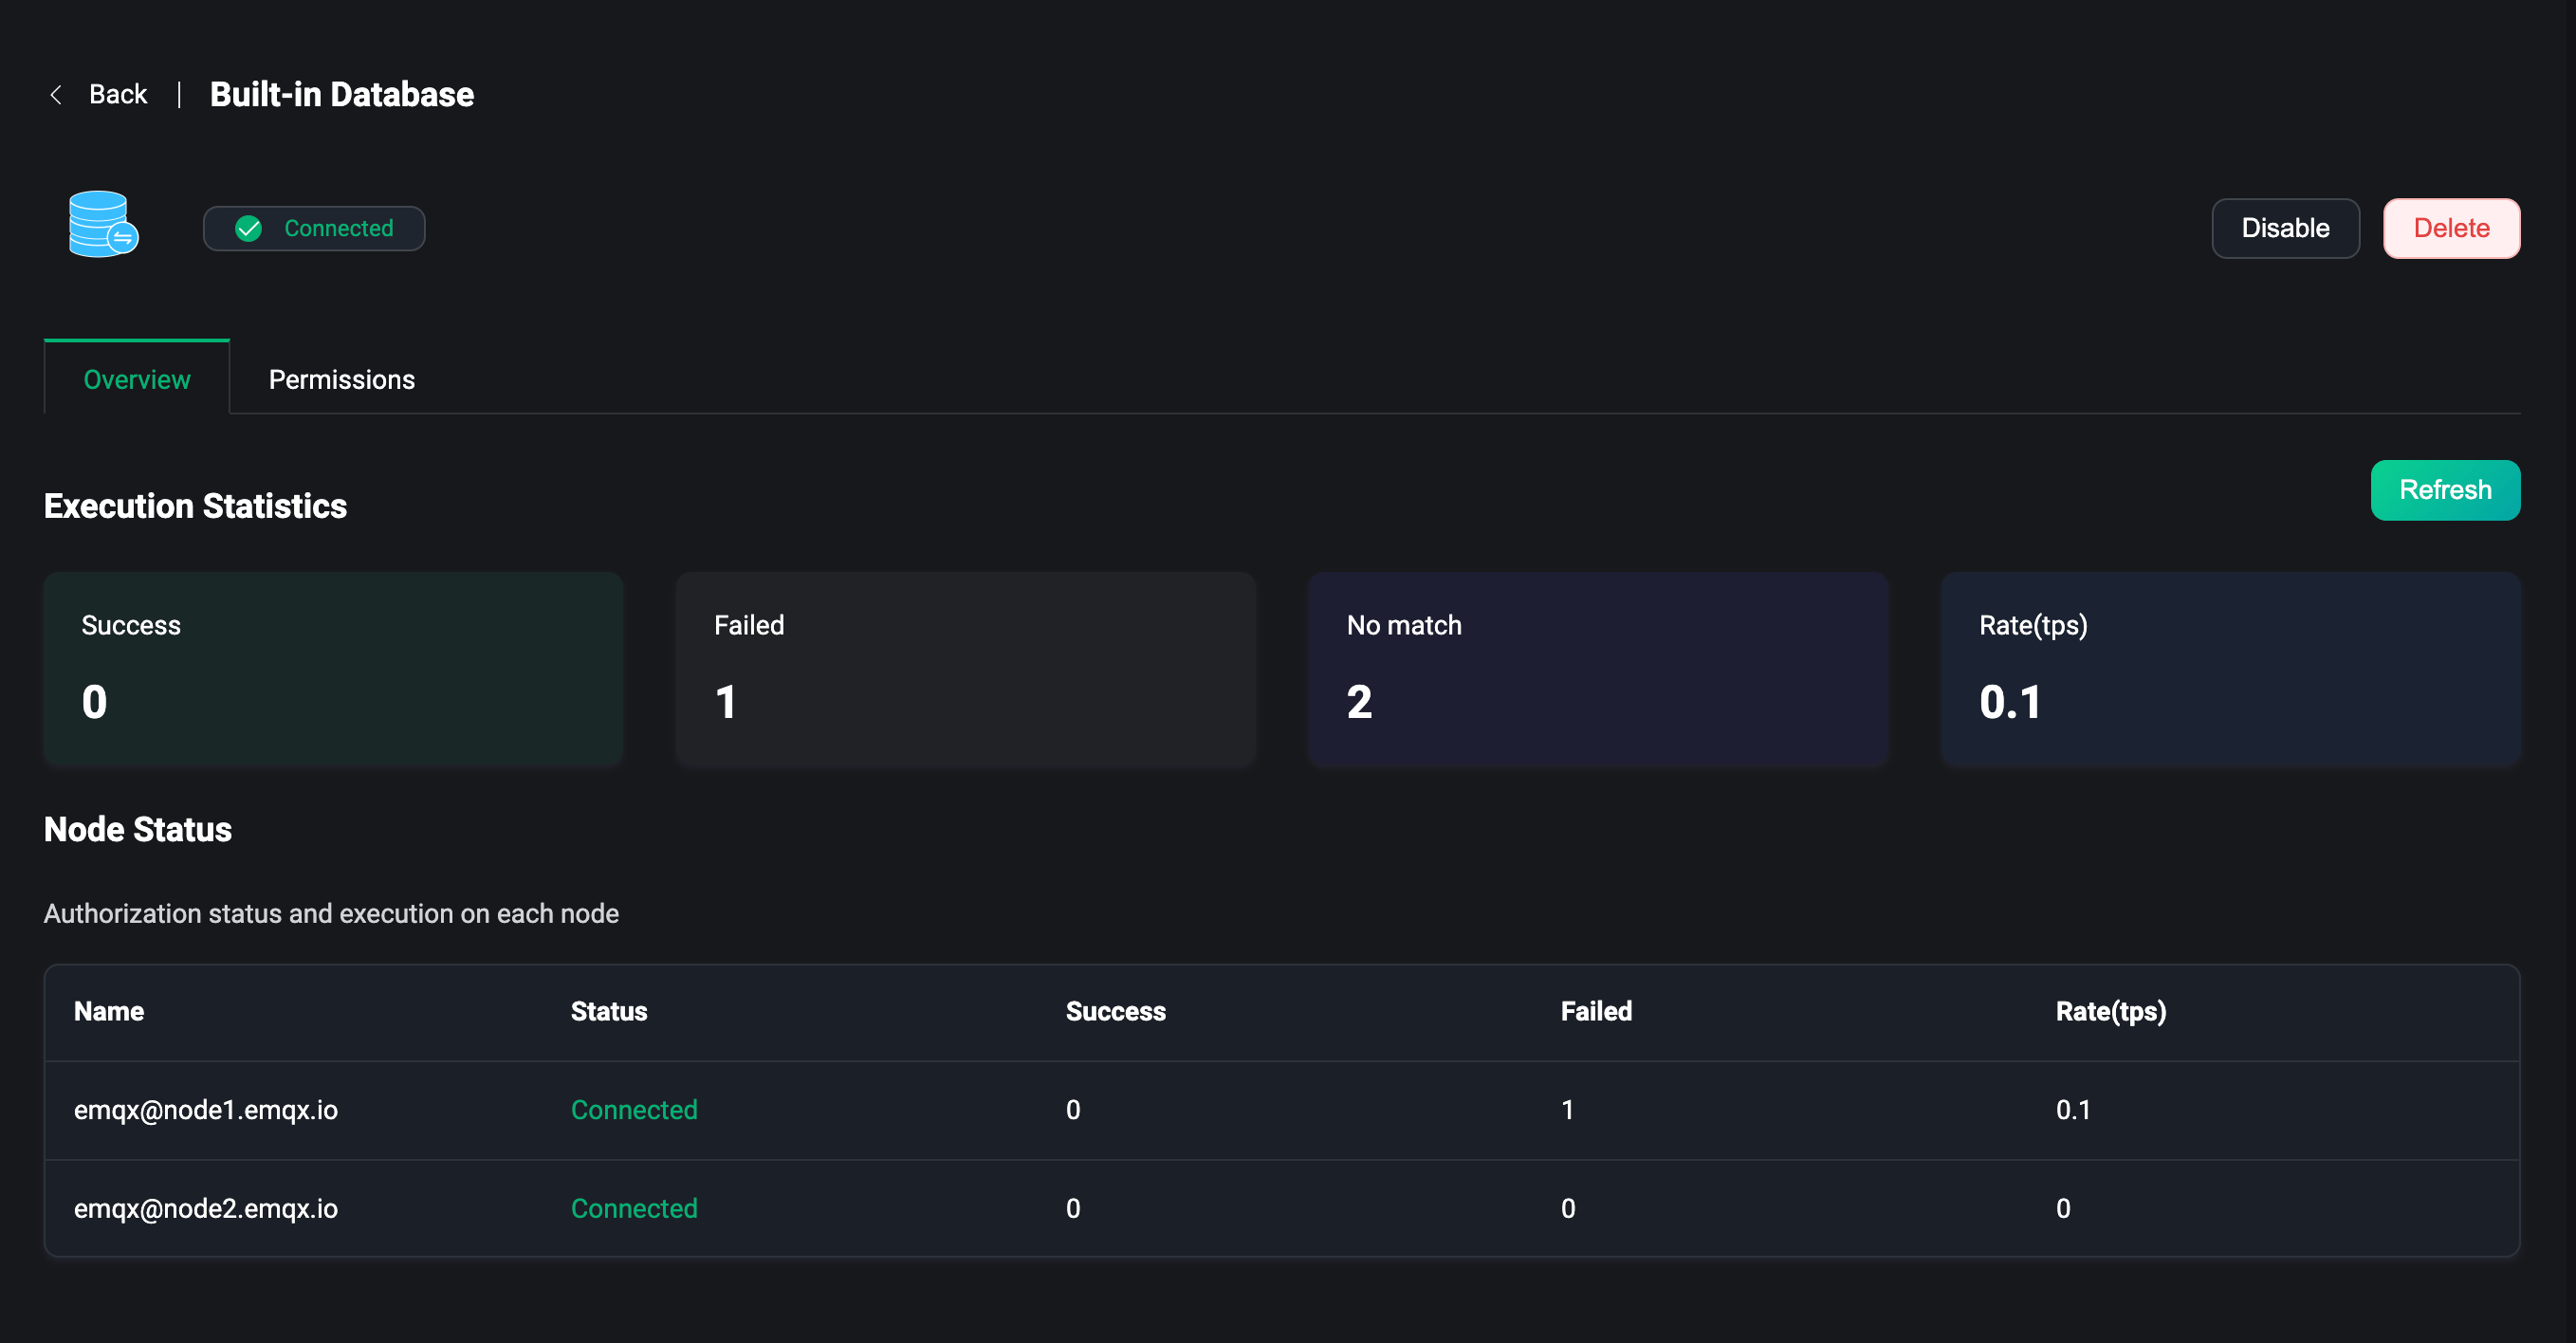Click the Back link text
This screenshot has height=1343, width=2576.
click(117, 95)
